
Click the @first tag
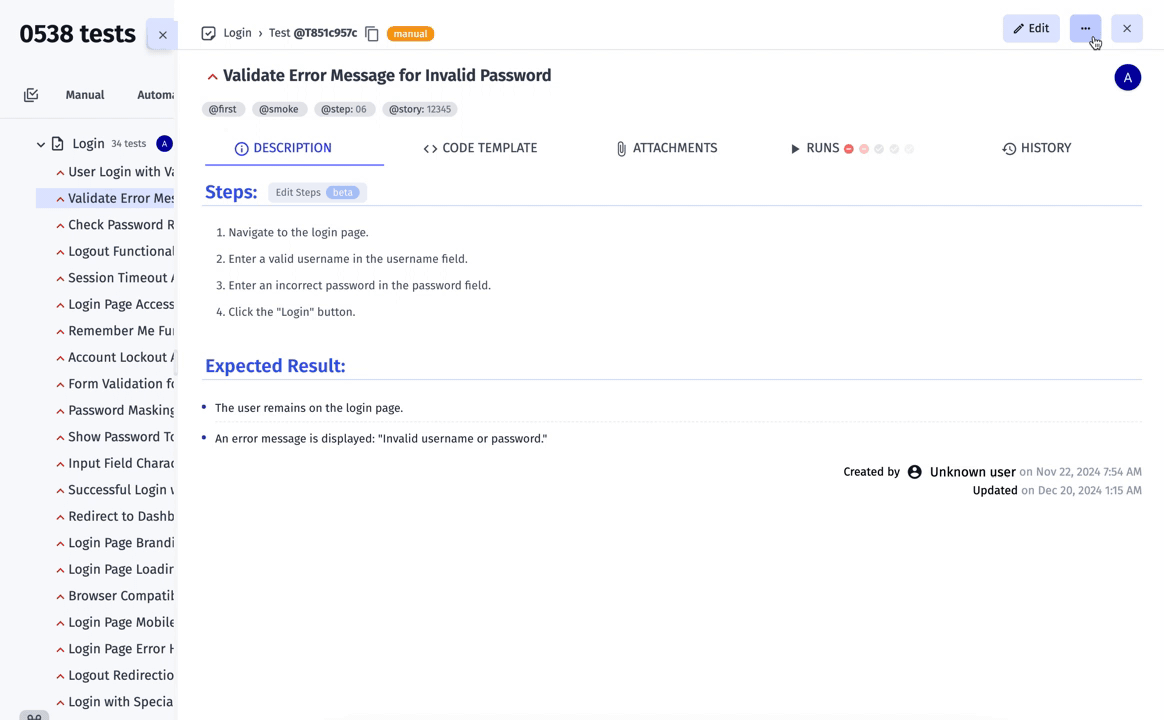coord(223,109)
